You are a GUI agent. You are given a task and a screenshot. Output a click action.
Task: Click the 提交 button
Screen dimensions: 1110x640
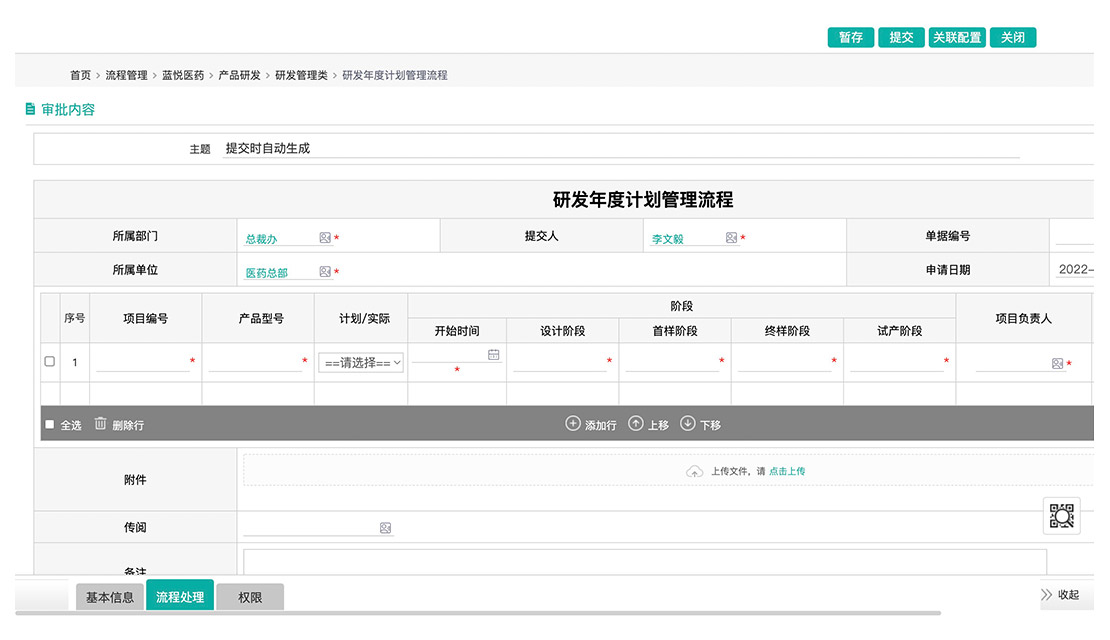click(x=901, y=37)
